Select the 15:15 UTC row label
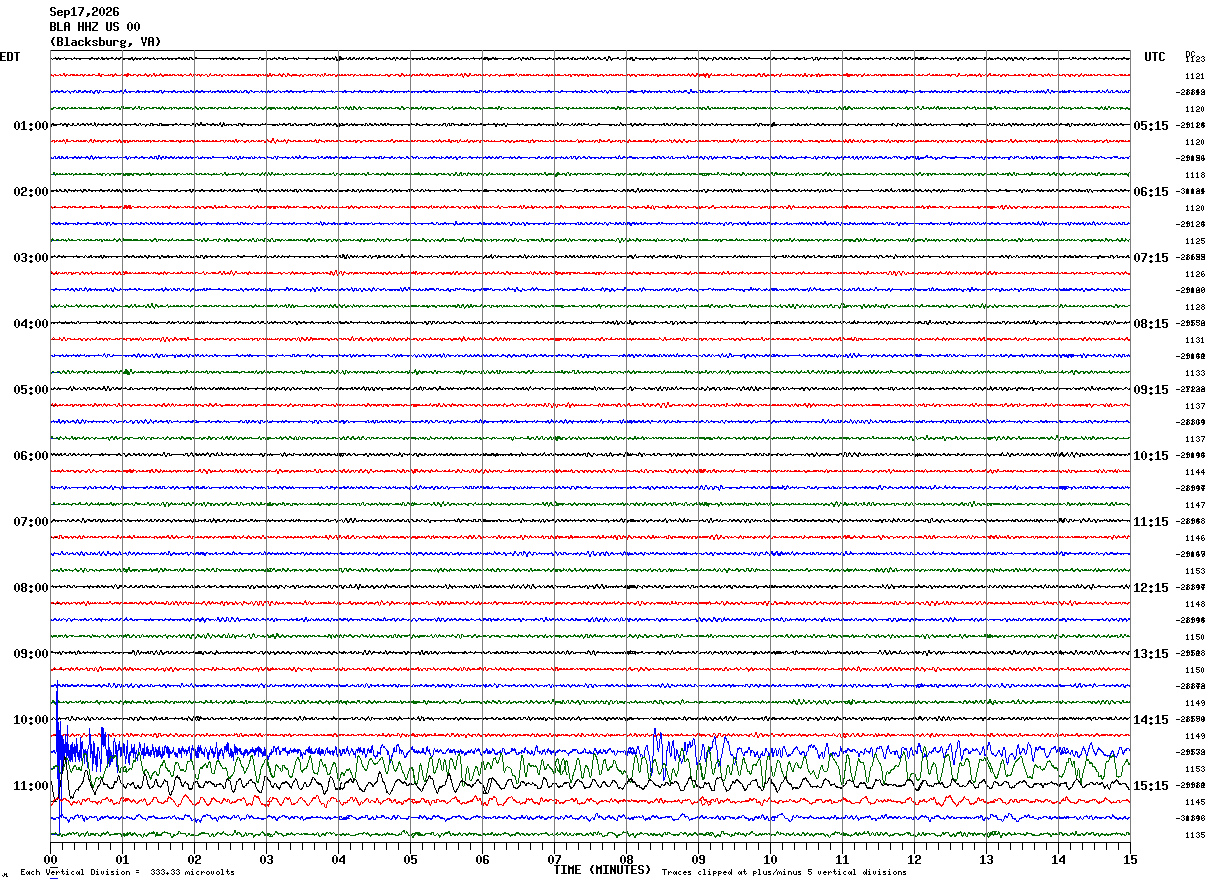This screenshot has height=886, width=1210. tap(1151, 786)
